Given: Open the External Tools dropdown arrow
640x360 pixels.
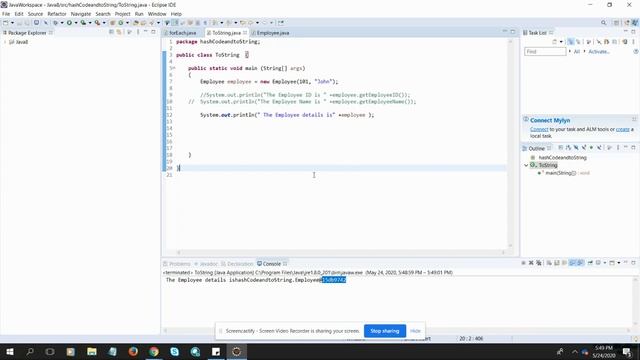Looking at the screenshot, I should (104, 23).
